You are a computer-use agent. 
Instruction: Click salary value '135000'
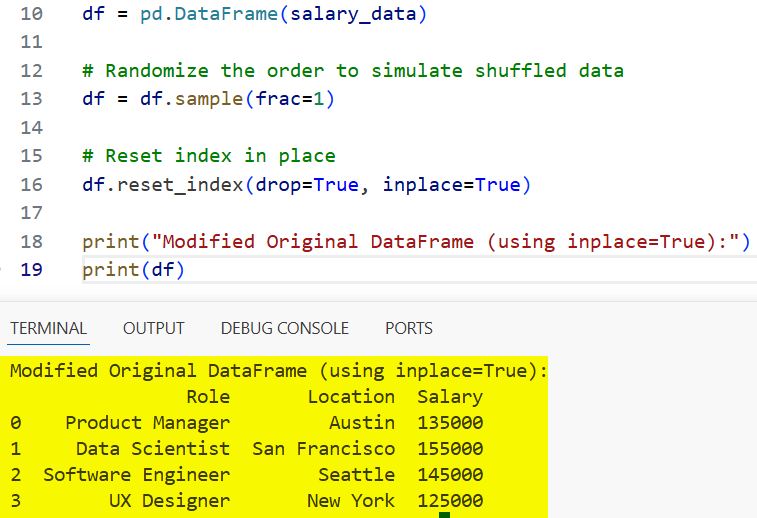click(x=450, y=423)
